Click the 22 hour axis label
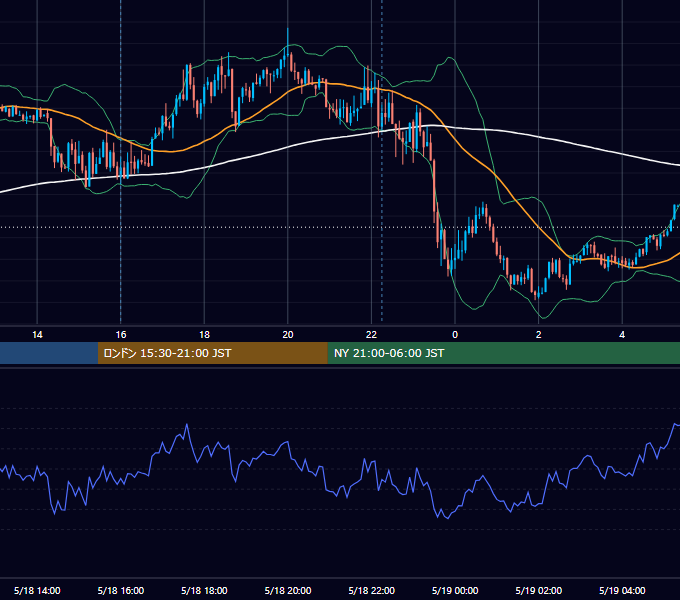The image size is (680, 600). click(x=371, y=335)
